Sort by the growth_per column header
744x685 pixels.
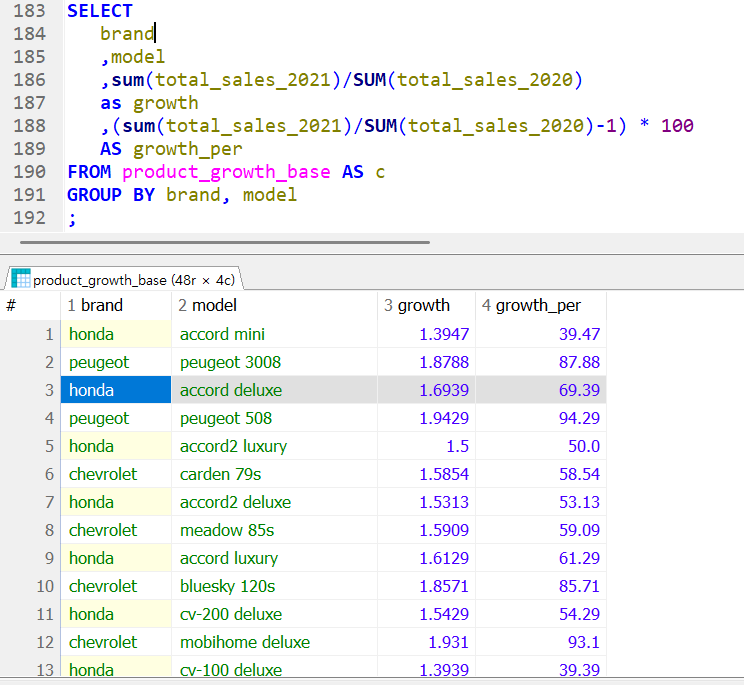tap(541, 305)
